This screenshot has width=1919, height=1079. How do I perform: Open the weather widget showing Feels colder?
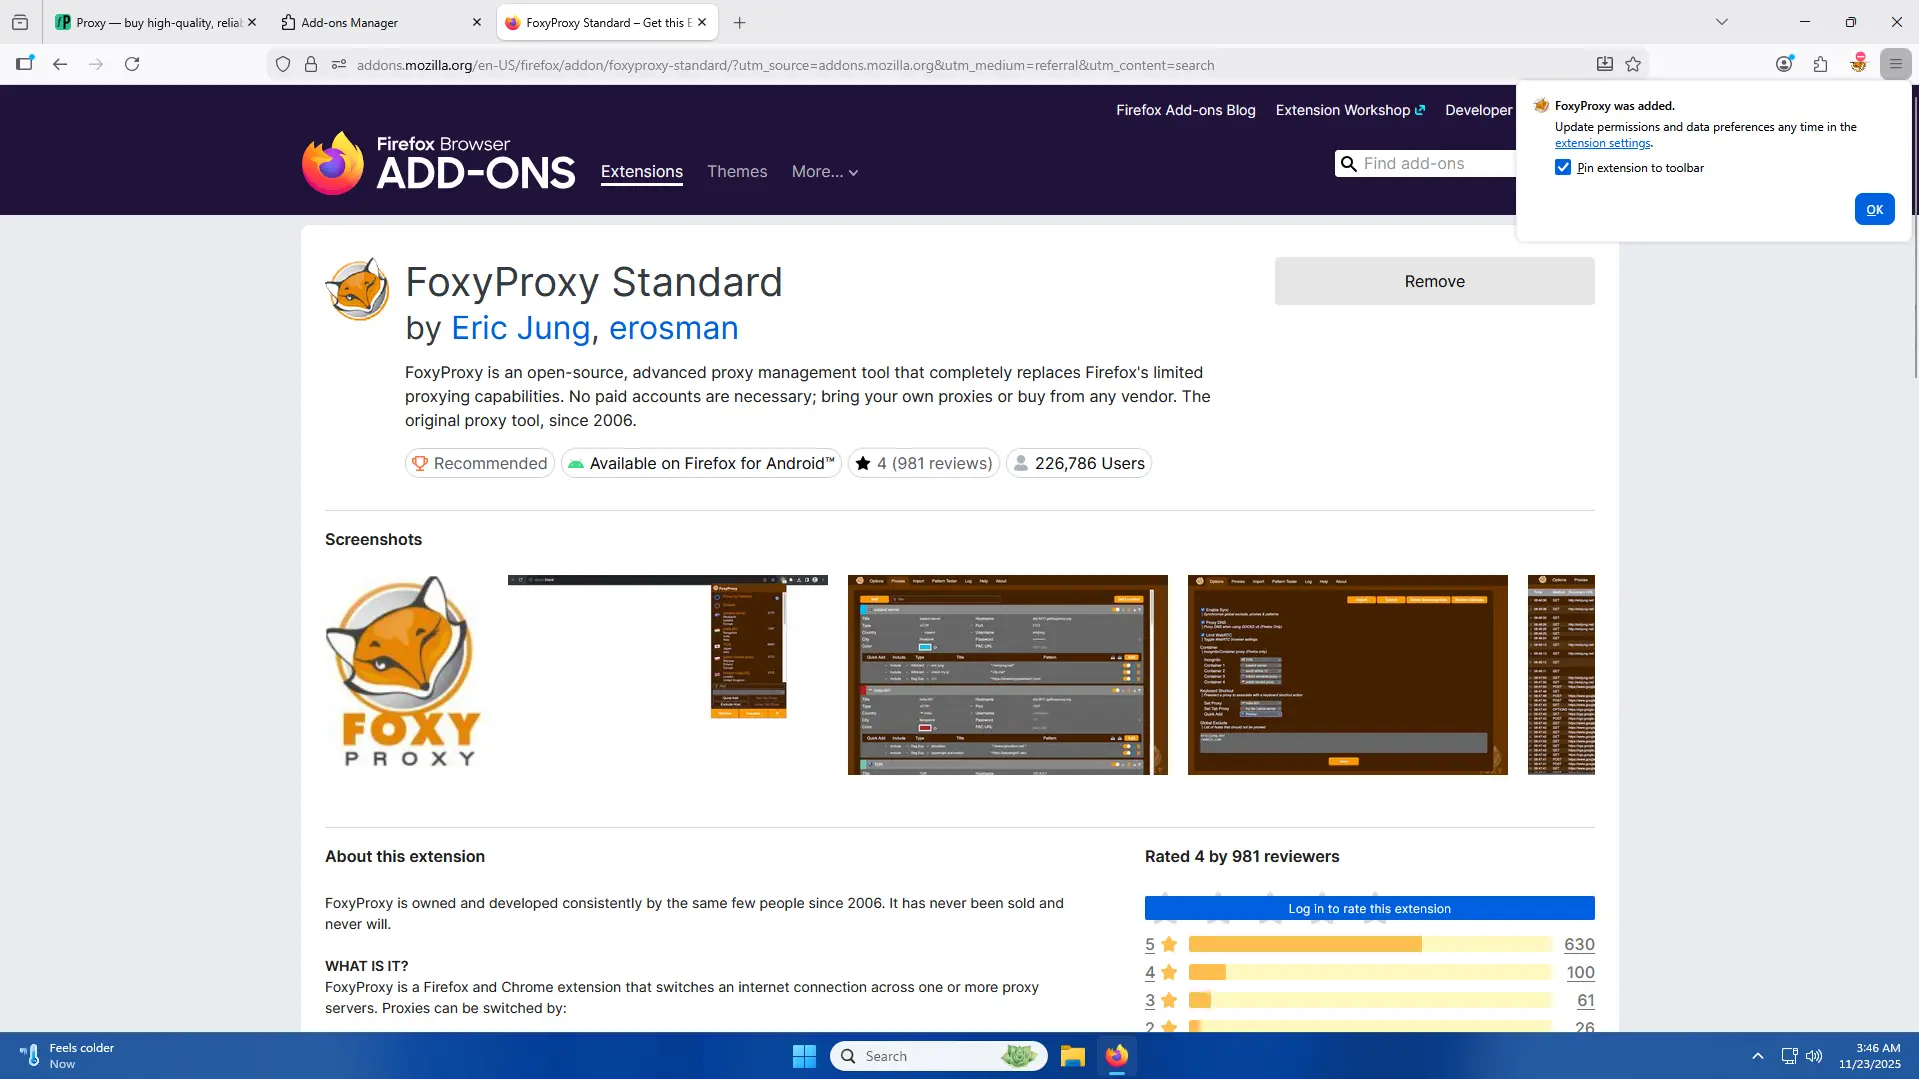point(66,1056)
